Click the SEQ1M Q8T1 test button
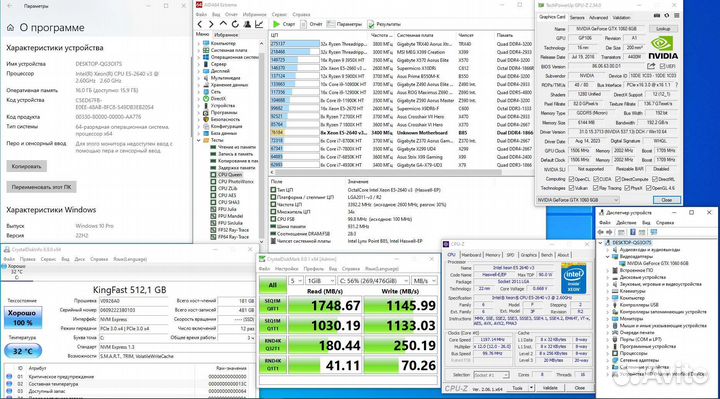720x399 pixels. coord(272,305)
